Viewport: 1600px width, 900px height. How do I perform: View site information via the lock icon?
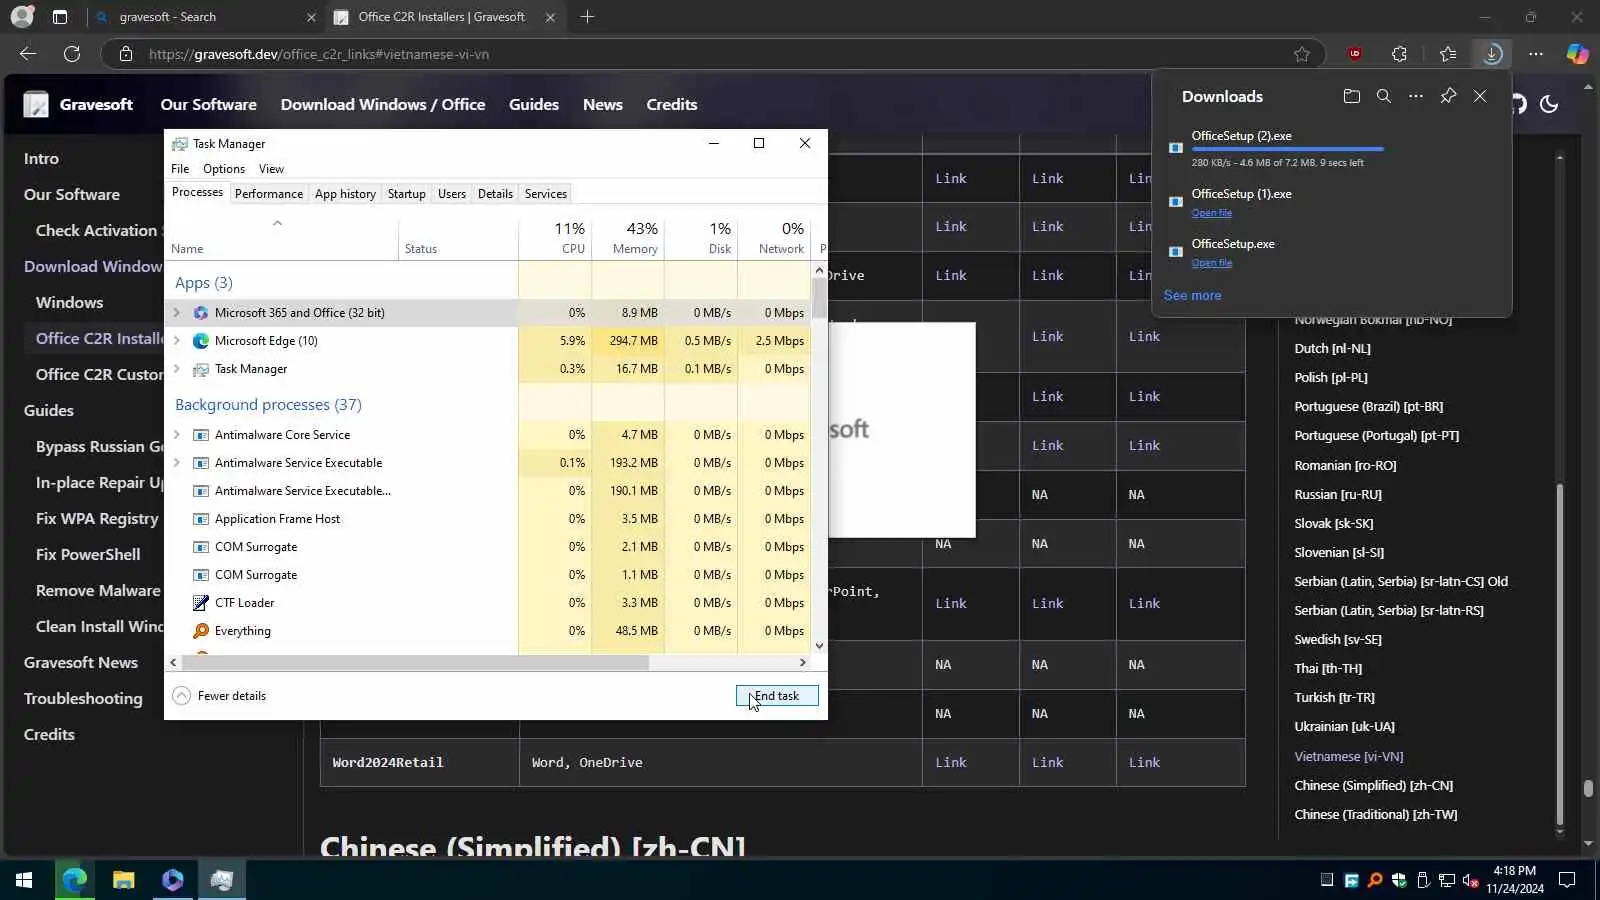coord(126,54)
